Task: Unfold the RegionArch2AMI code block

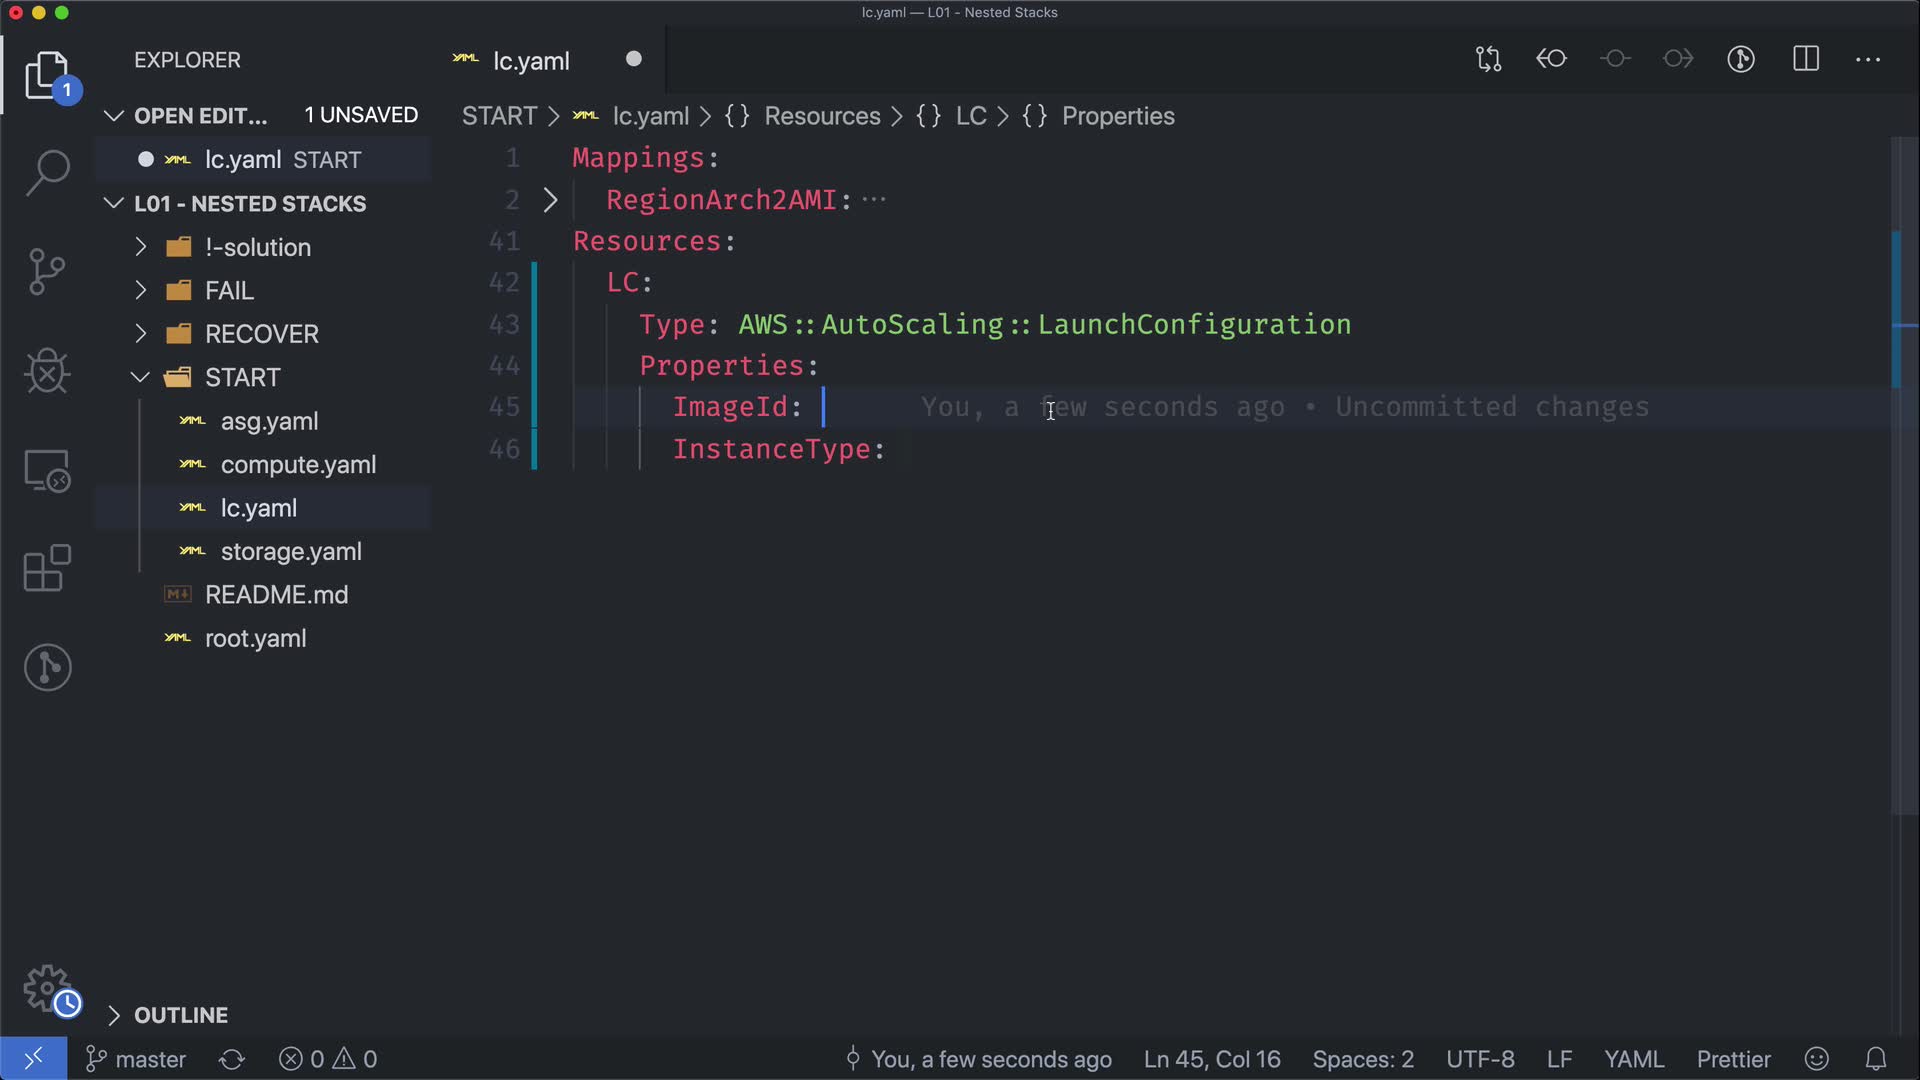Action: 550,200
